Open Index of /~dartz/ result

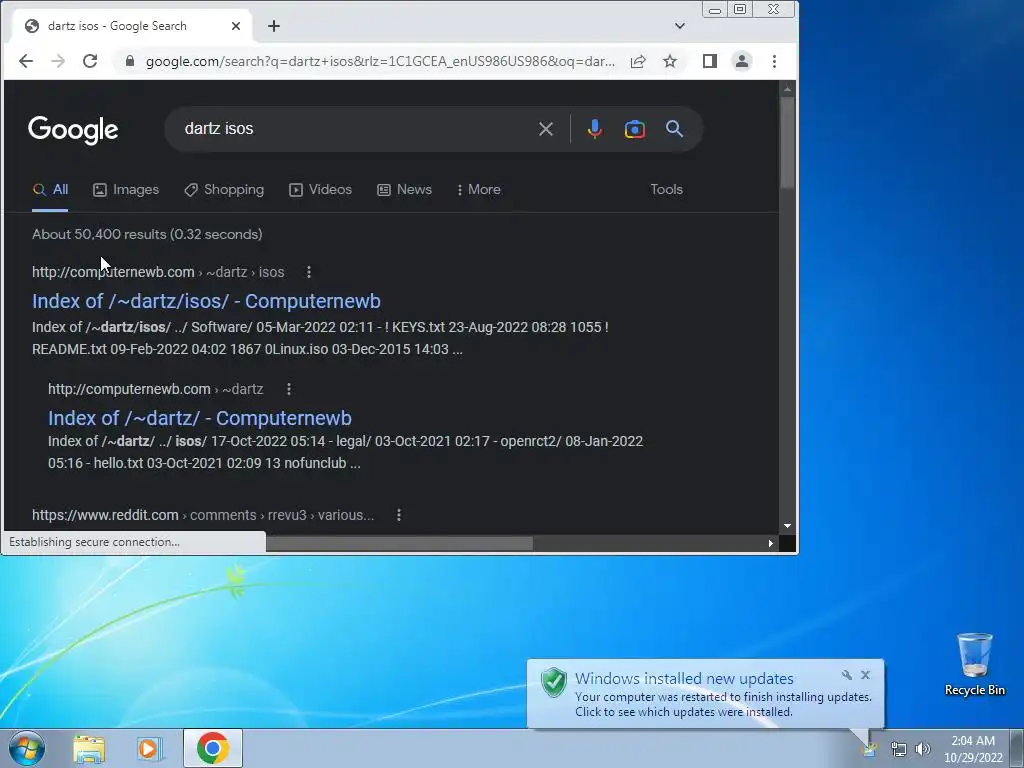[x=200, y=418]
